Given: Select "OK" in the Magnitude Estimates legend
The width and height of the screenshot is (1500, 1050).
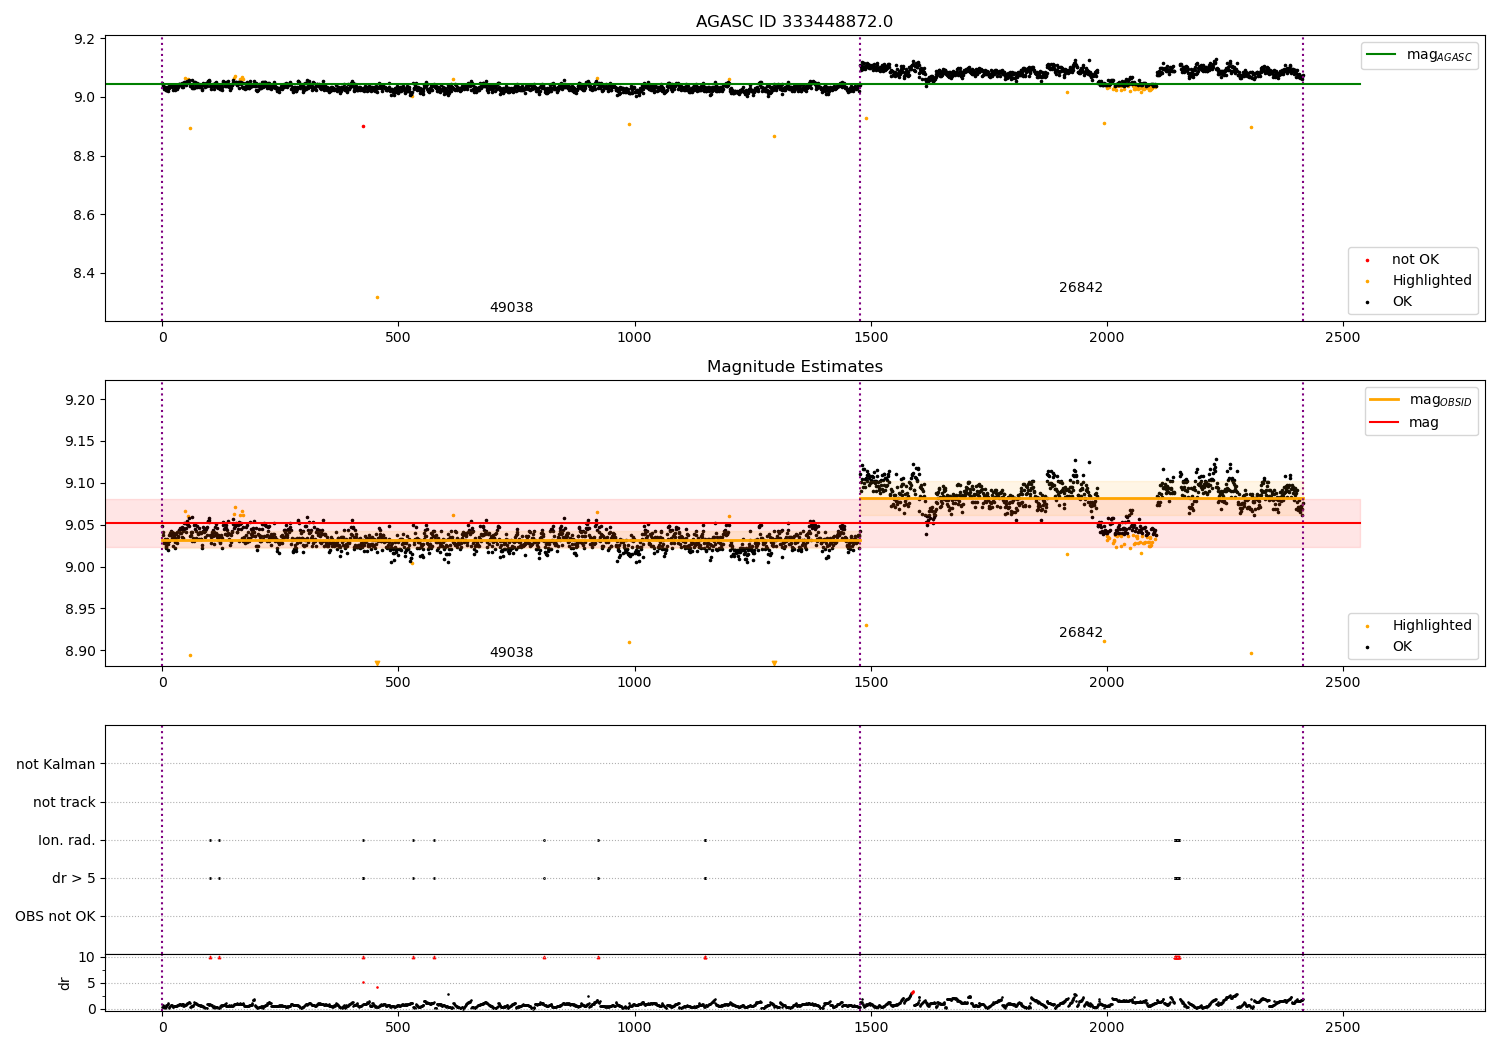Looking at the screenshot, I should [1402, 647].
